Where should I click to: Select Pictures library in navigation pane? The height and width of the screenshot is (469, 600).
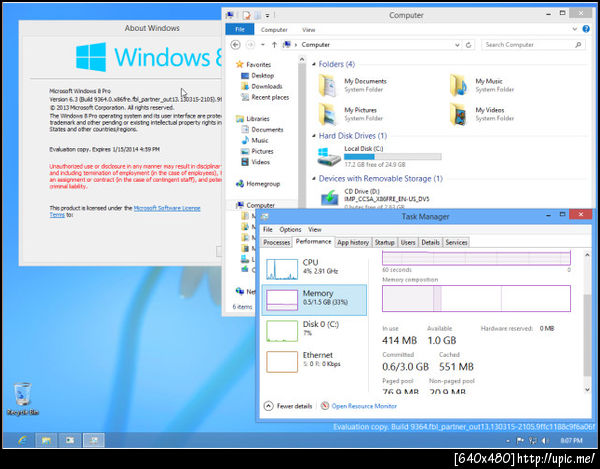click(x=262, y=151)
